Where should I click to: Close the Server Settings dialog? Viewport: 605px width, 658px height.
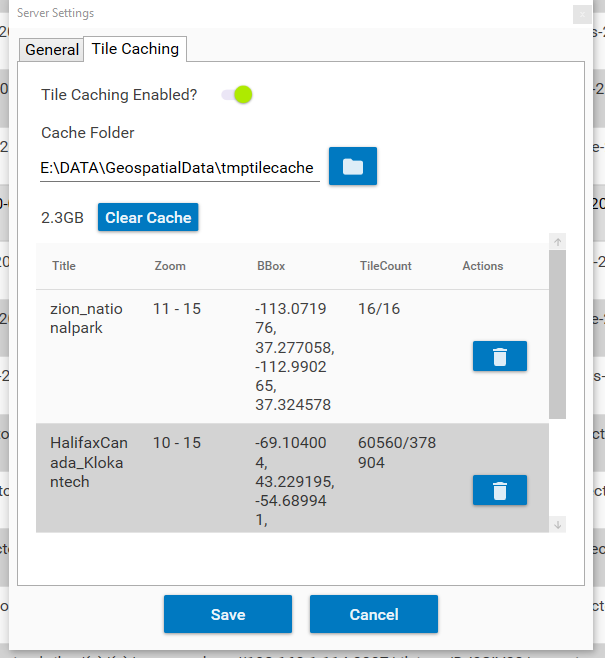[582, 15]
